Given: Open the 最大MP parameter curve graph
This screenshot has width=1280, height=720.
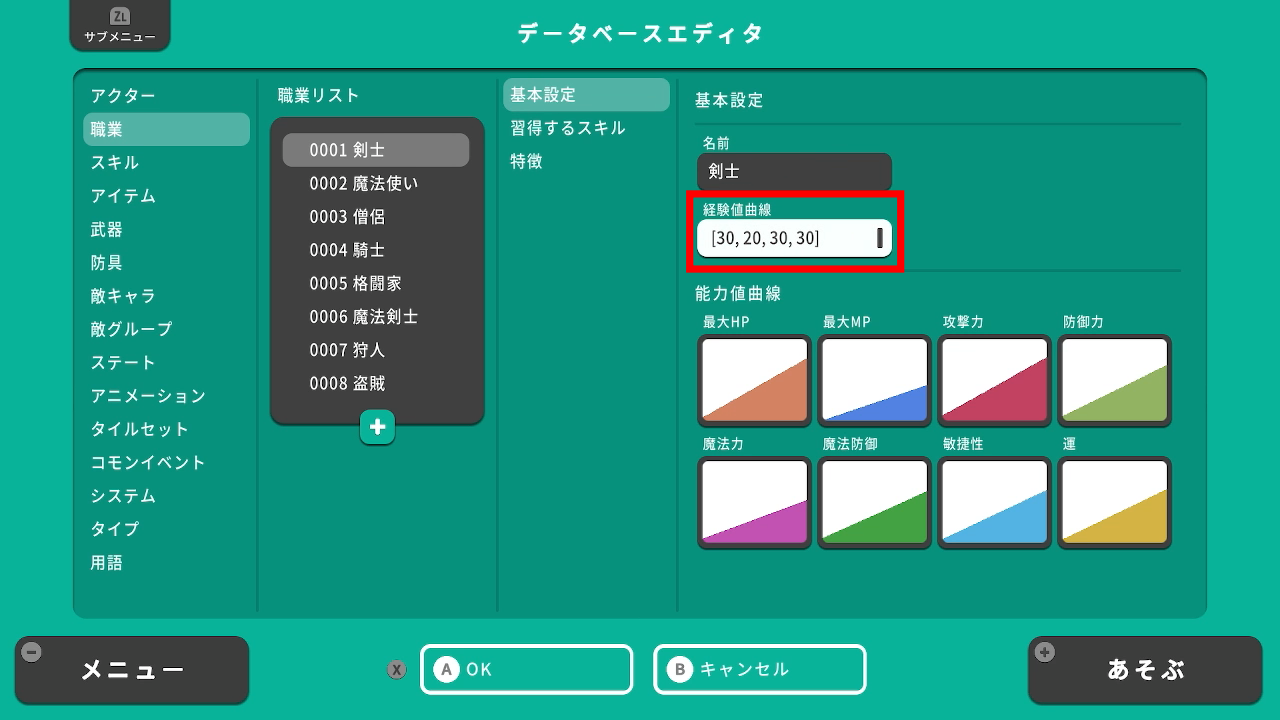Looking at the screenshot, I should tap(874, 380).
